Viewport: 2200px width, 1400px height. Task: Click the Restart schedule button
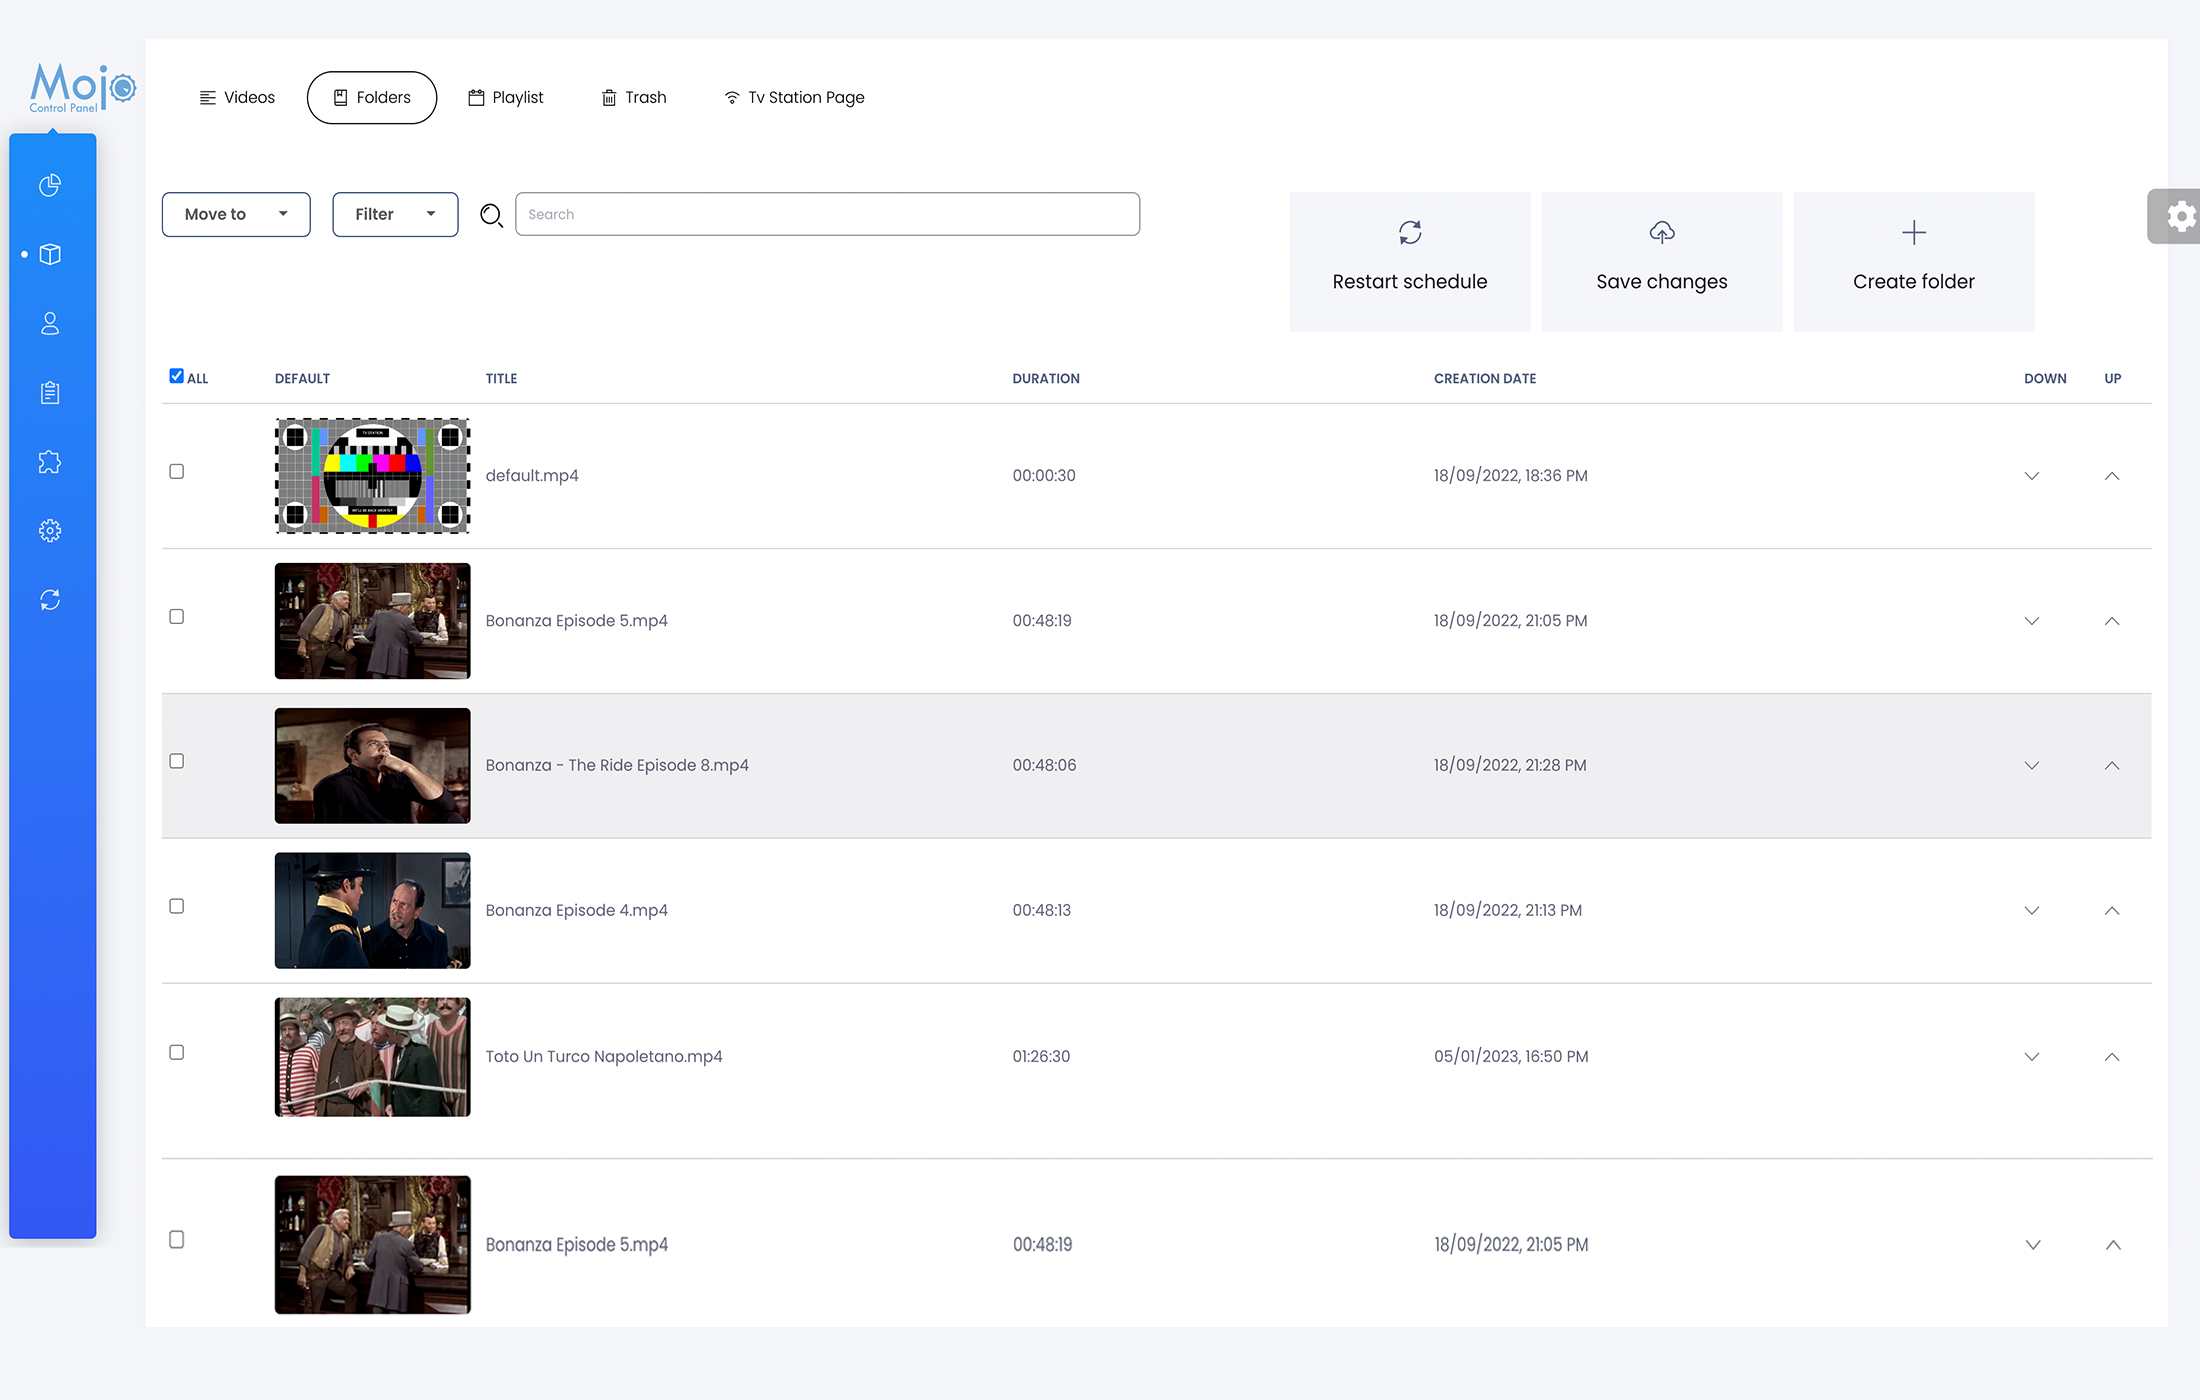click(x=1409, y=260)
